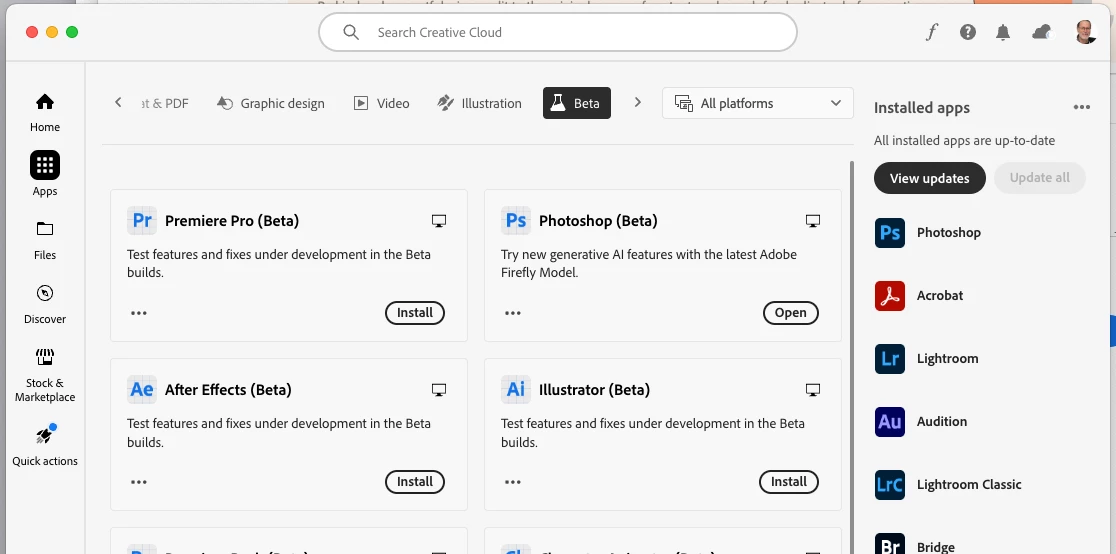The image size is (1116, 554).
Task: Switch to the Video category tab
Action: point(382,103)
